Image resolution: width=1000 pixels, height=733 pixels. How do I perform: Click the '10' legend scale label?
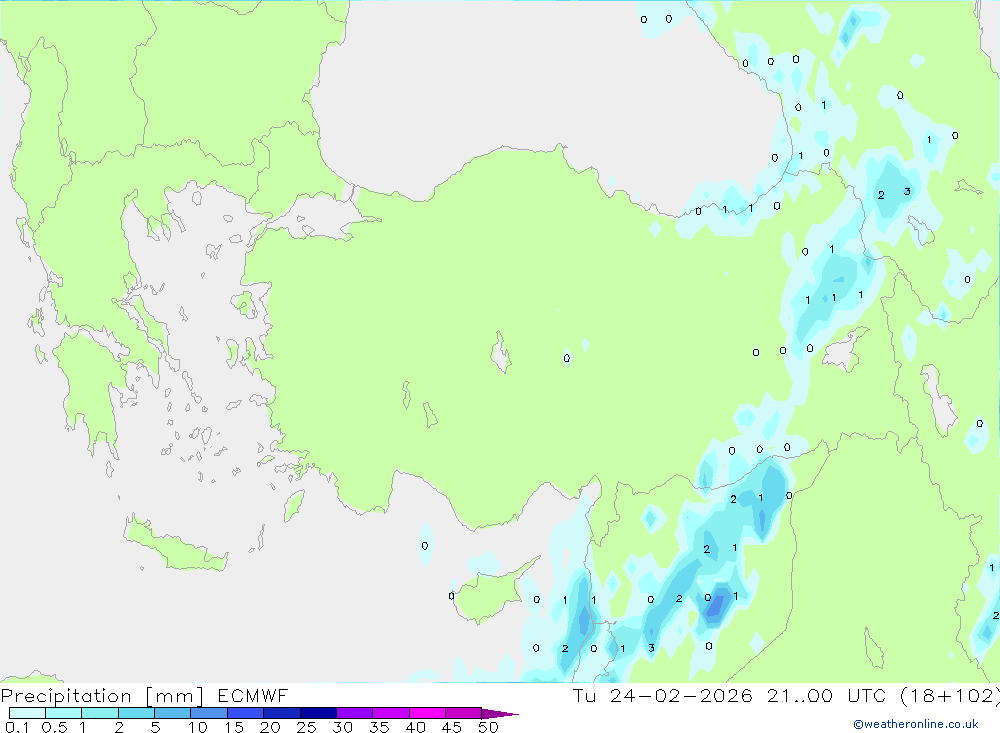[x=198, y=727]
